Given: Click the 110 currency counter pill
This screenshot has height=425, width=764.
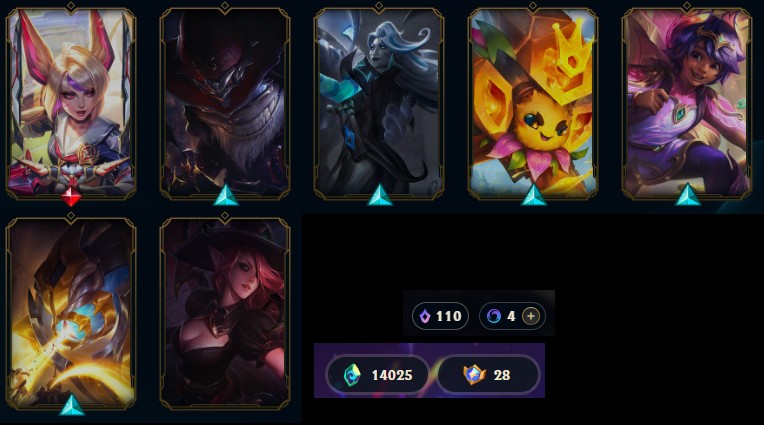Looking at the screenshot, I should click(x=440, y=316).
